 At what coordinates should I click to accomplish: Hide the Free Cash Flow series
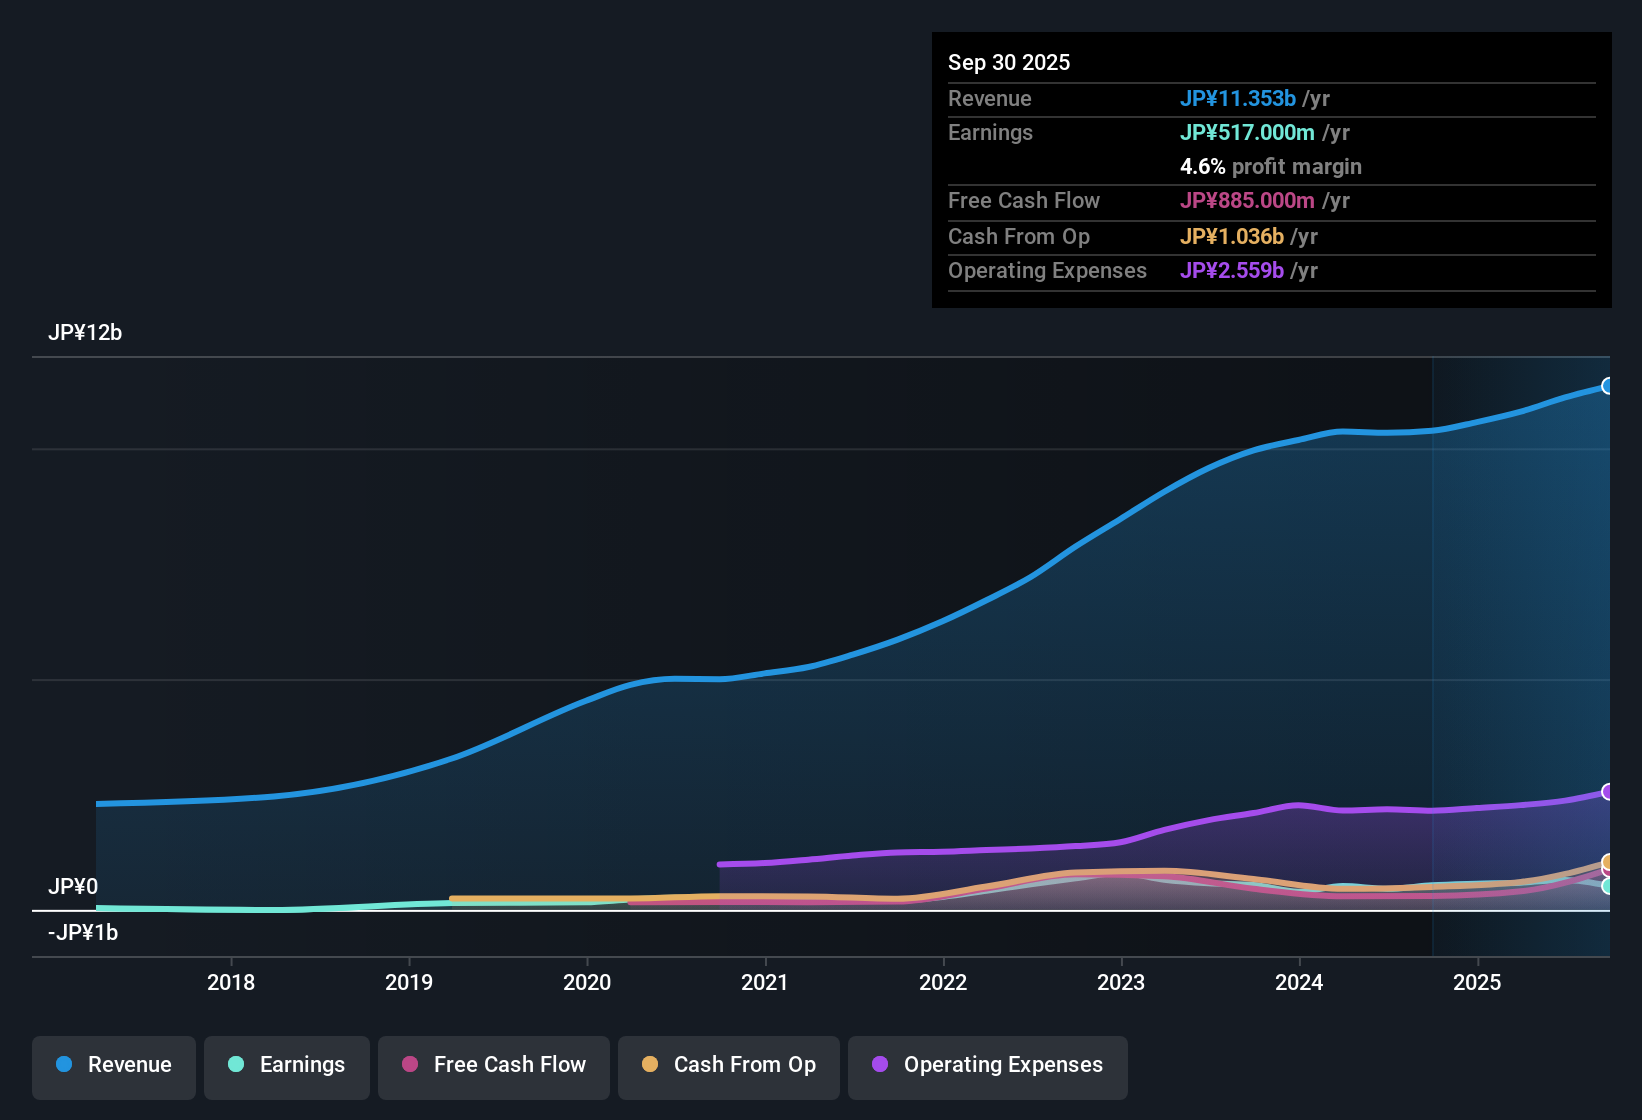coord(493,1065)
